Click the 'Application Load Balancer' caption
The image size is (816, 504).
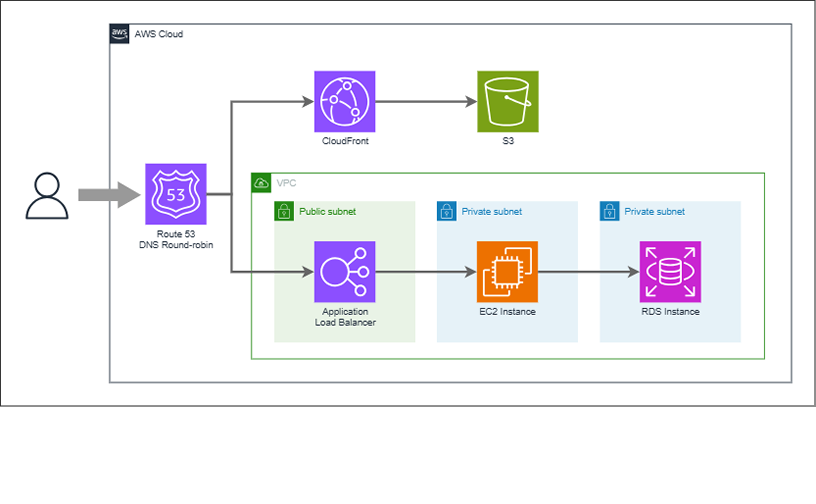click(345, 317)
